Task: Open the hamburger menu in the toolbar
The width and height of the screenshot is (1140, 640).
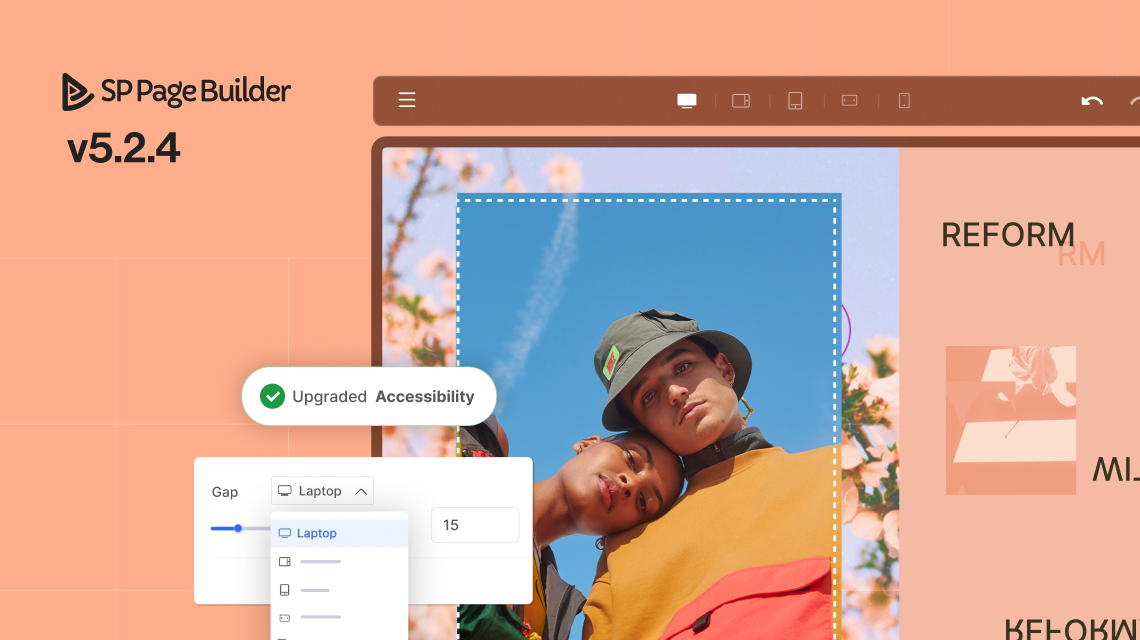Action: click(406, 100)
